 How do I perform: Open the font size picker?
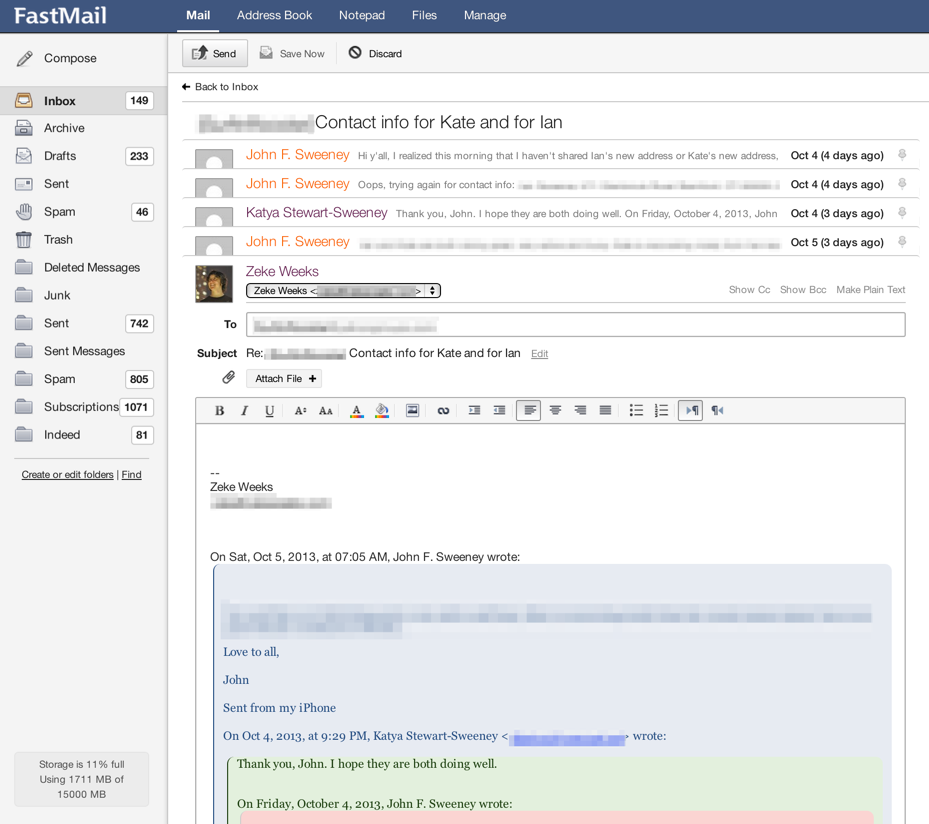pyautogui.click(x=300, y=411)
